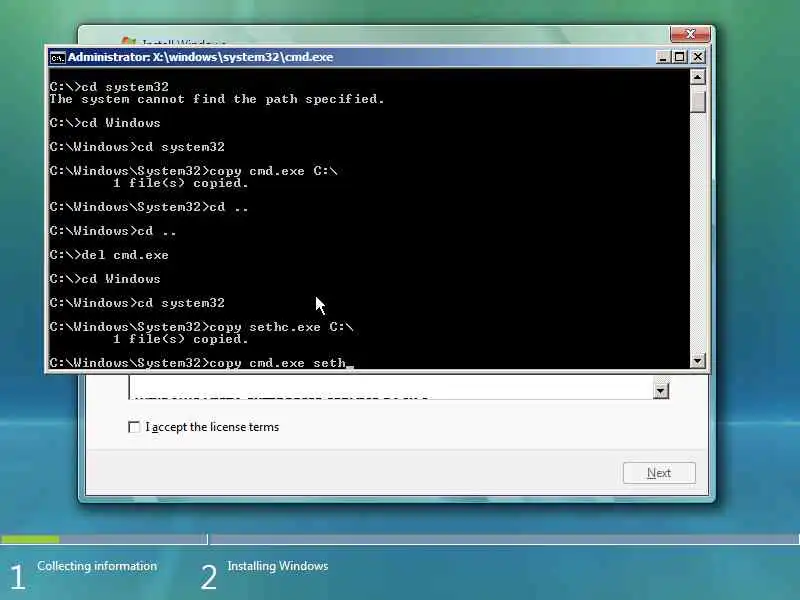Click 'The system cannot find the path specified.' line
The image size is (800, 600).
[x=217, y=99]
